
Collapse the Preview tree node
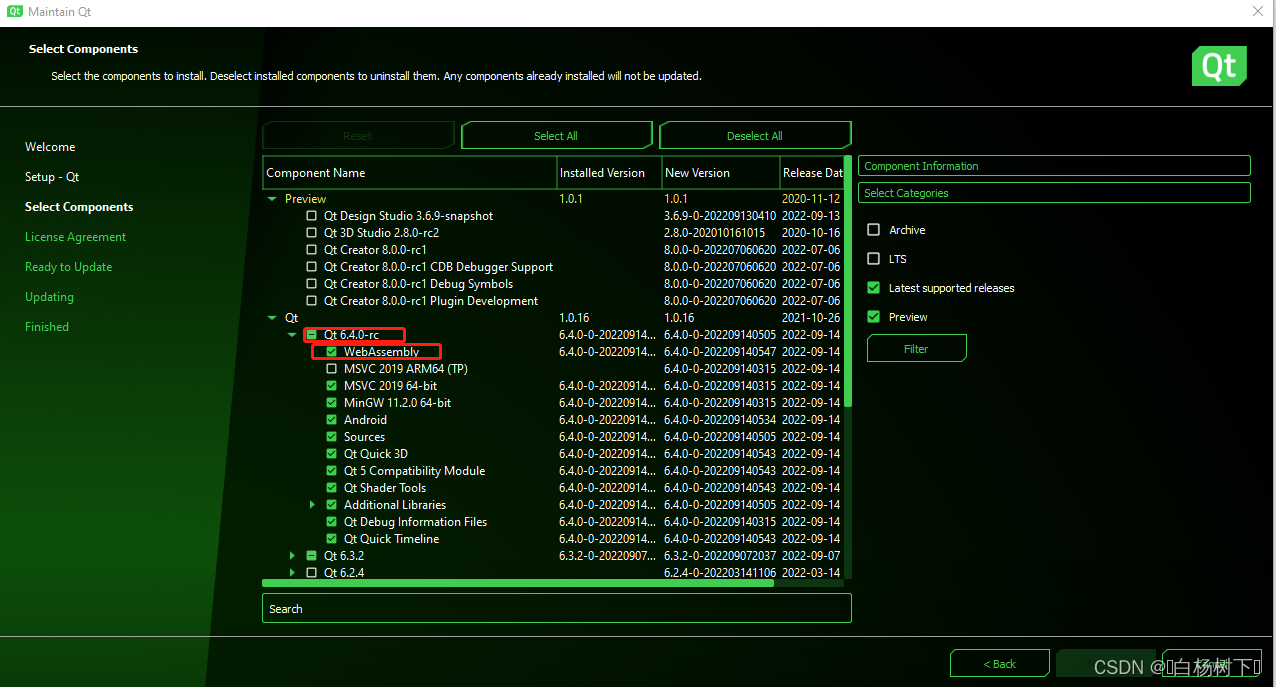coord(272,199)
